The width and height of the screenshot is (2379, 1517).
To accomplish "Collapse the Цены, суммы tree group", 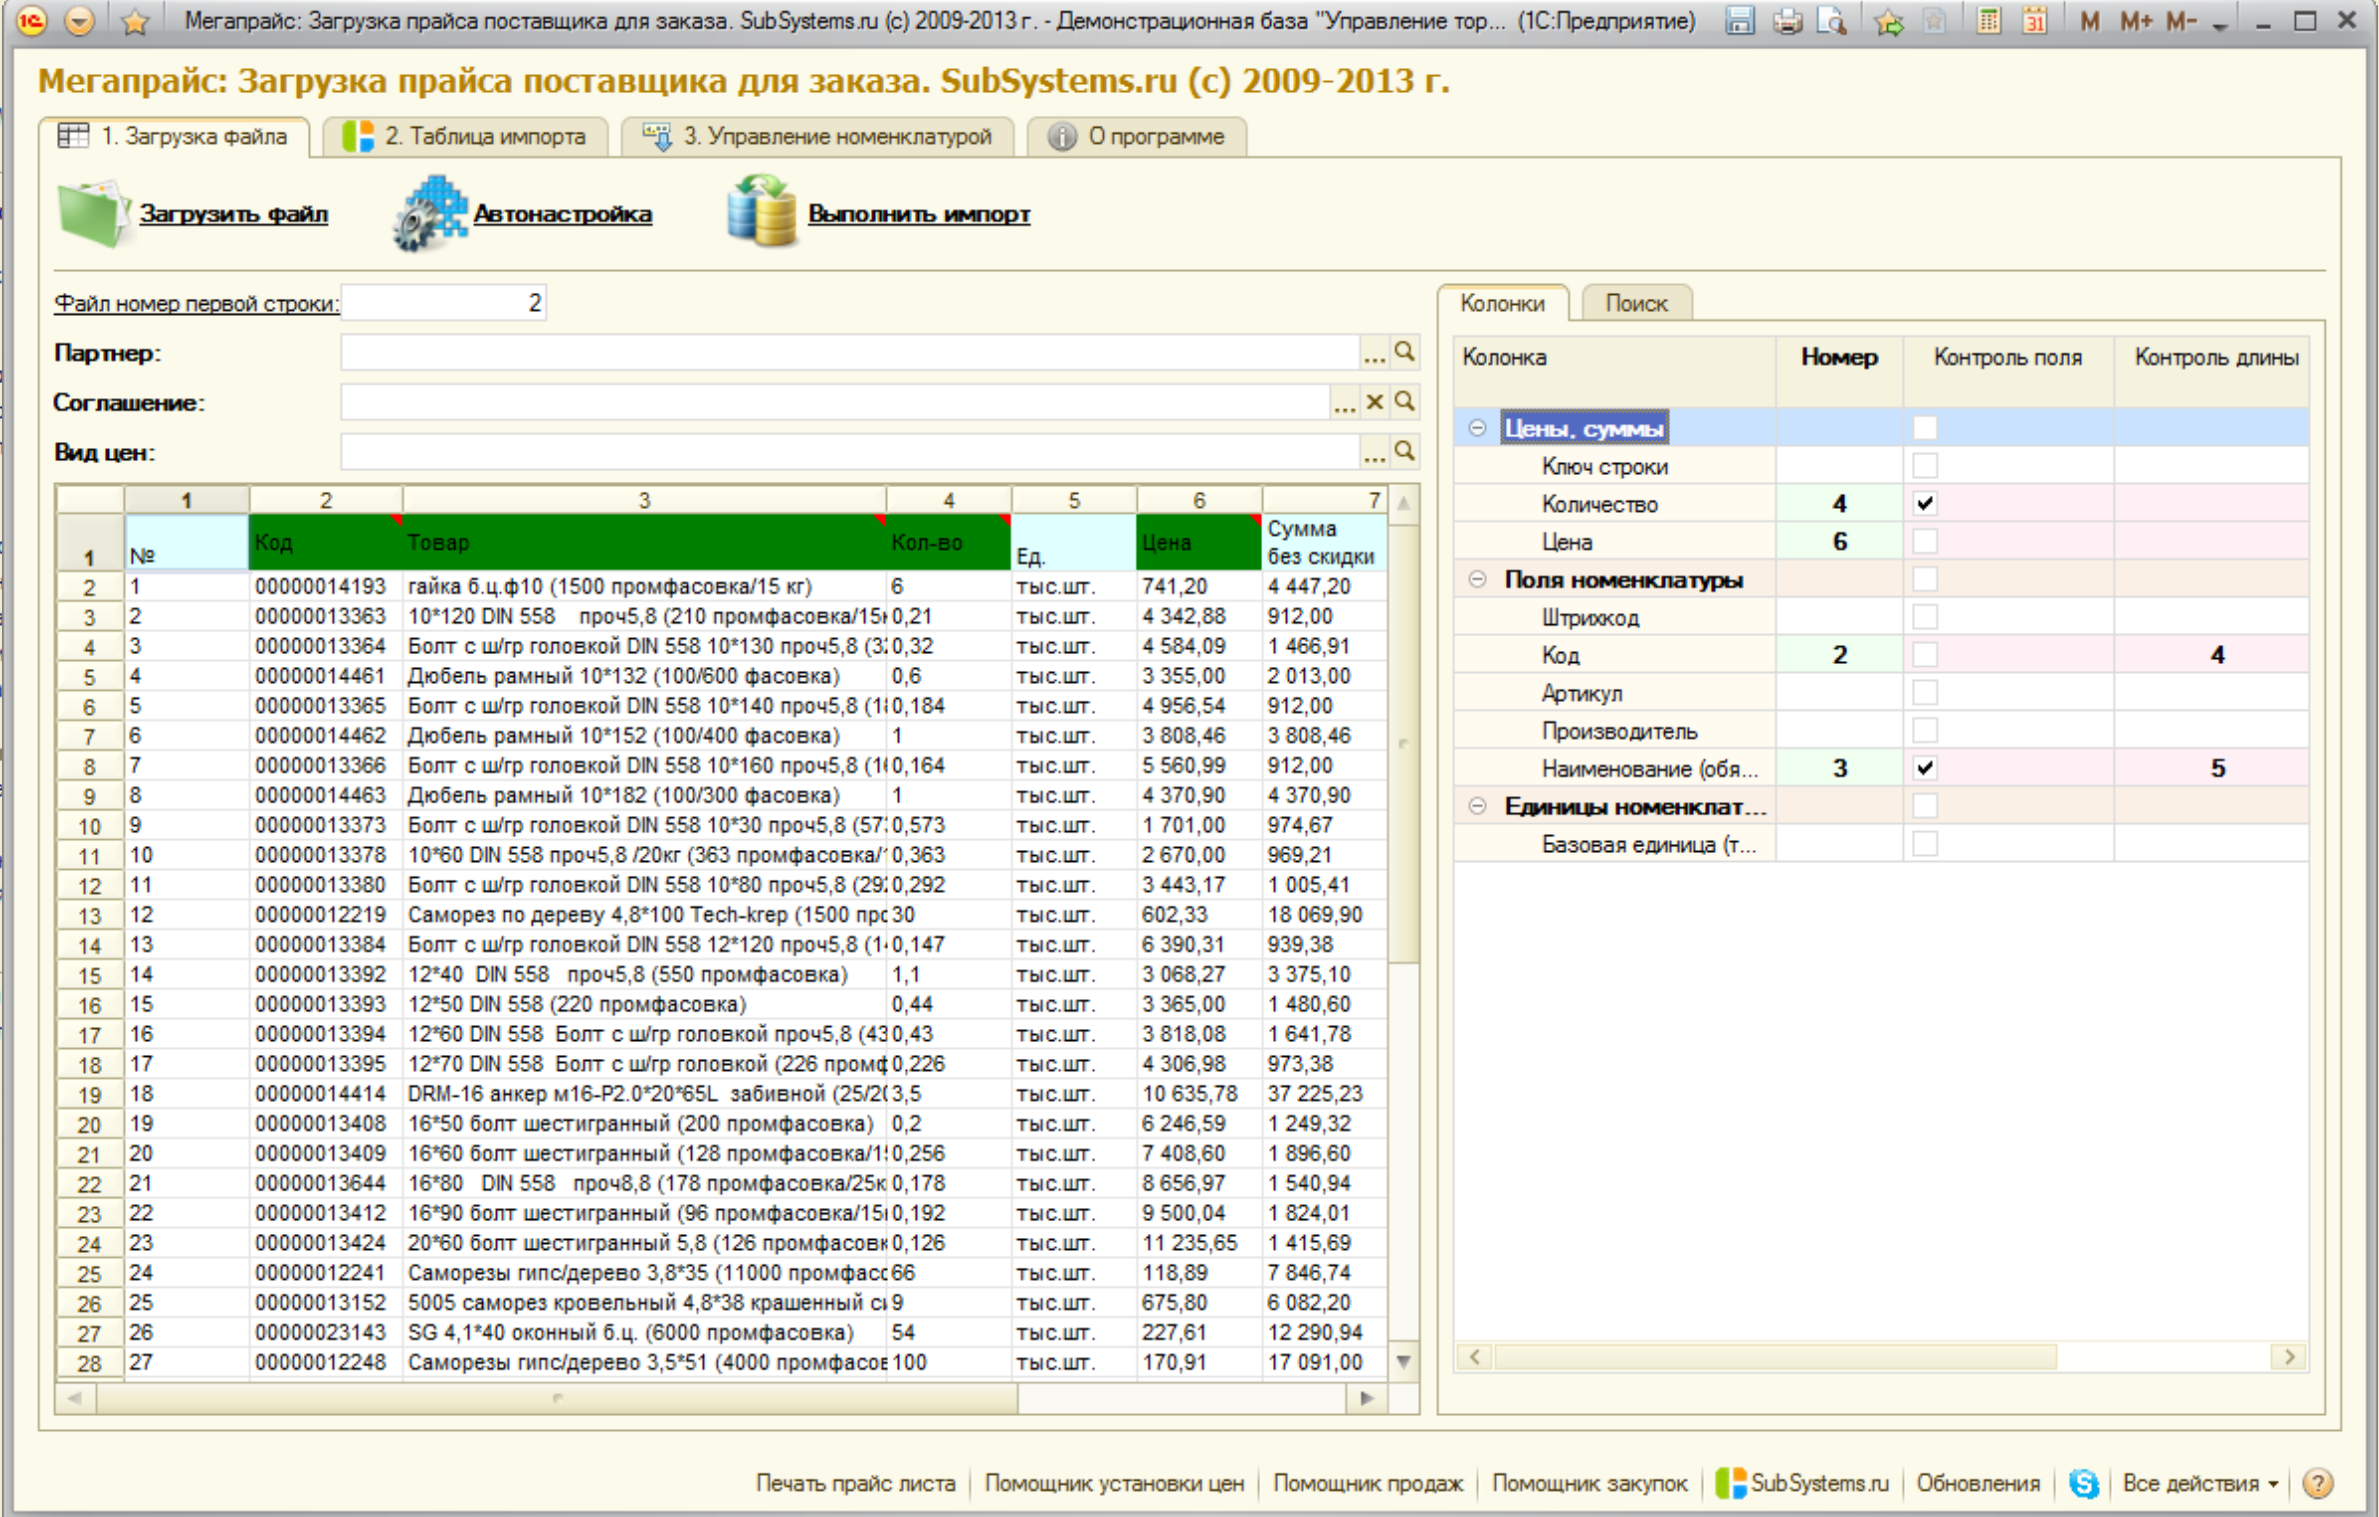I will pos(1477,428).
